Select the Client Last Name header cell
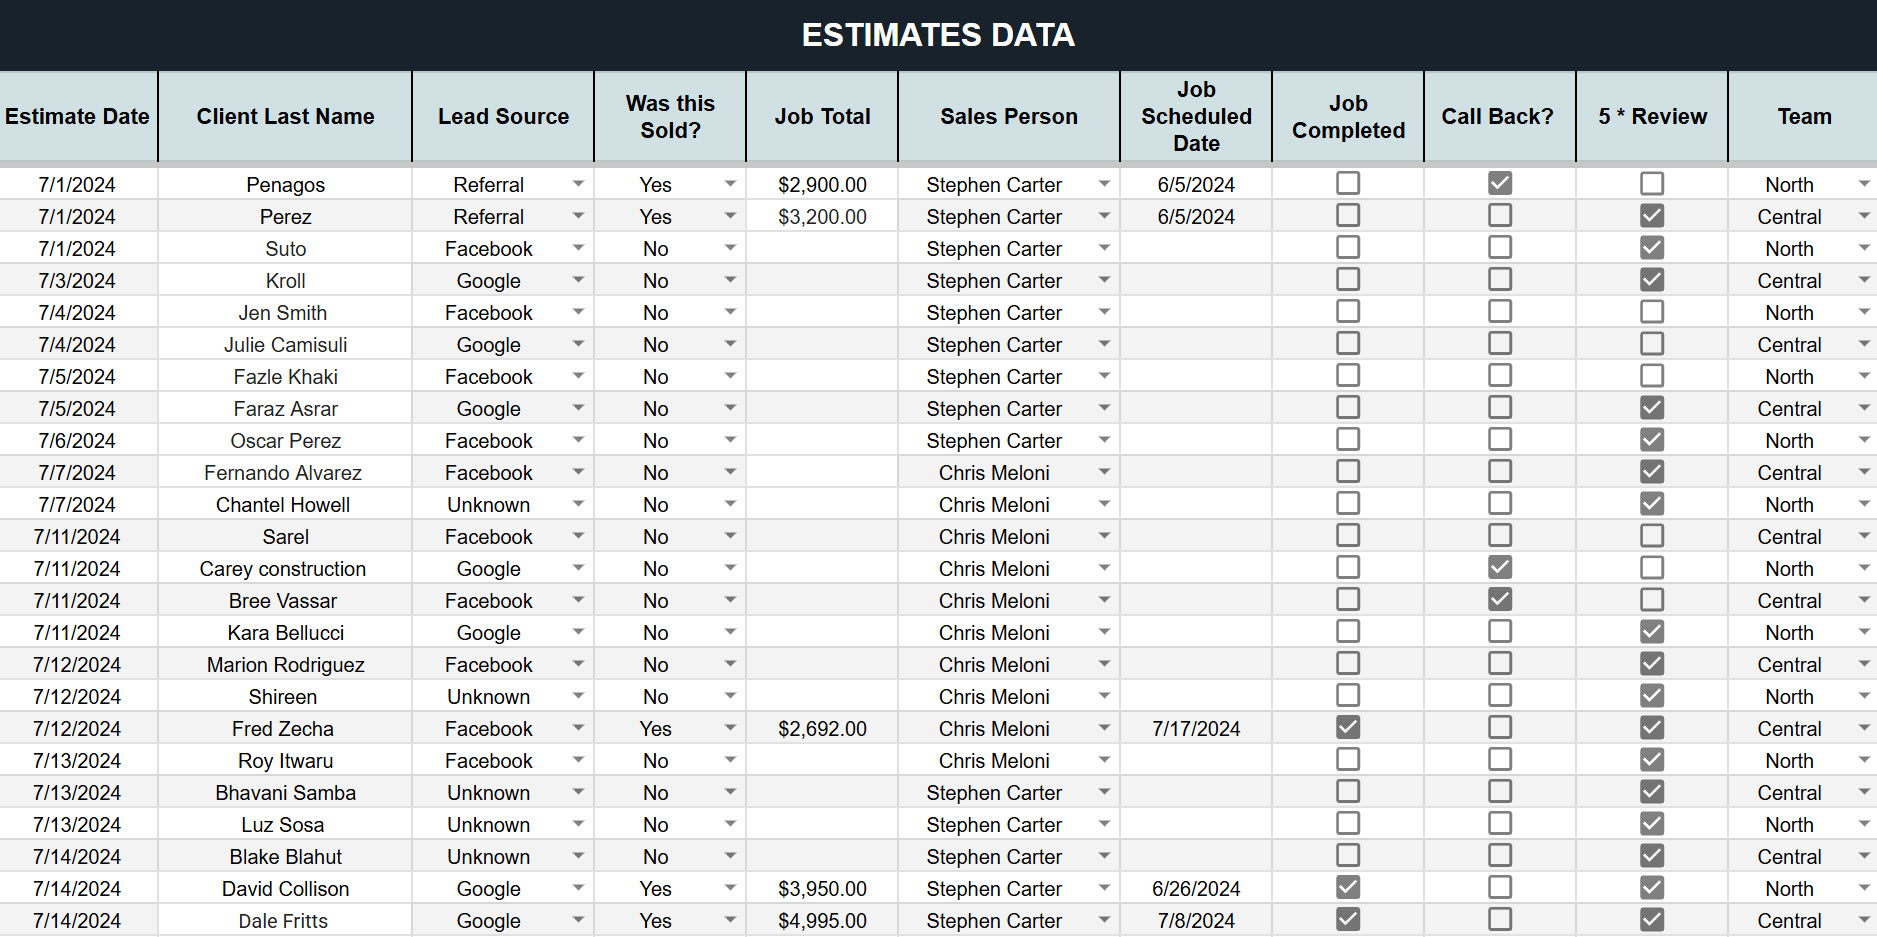Image resolution: width=1877 pixels, height=937 pixels. point(285,116)
